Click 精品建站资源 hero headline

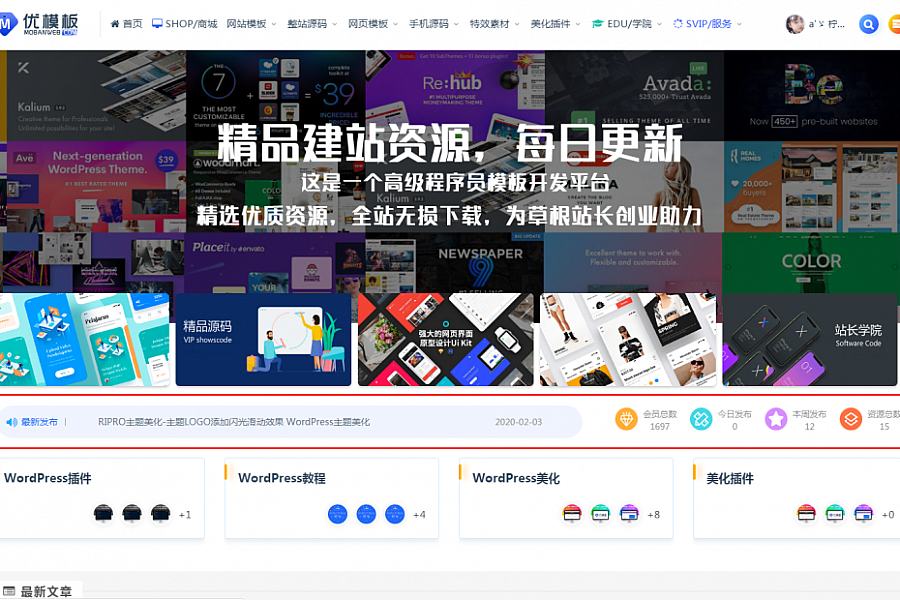[450, 144]
